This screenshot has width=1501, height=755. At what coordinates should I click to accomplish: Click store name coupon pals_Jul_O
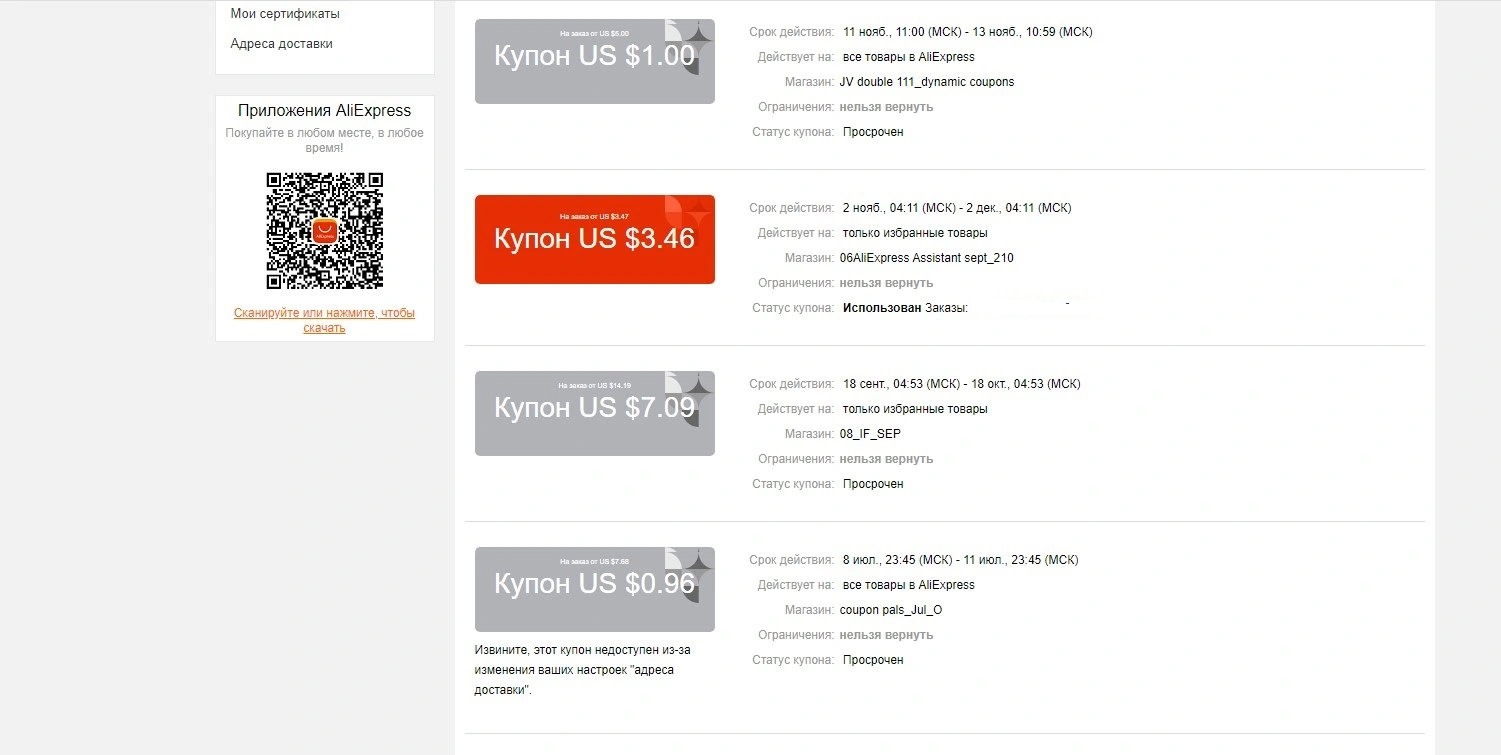point(891,610)
